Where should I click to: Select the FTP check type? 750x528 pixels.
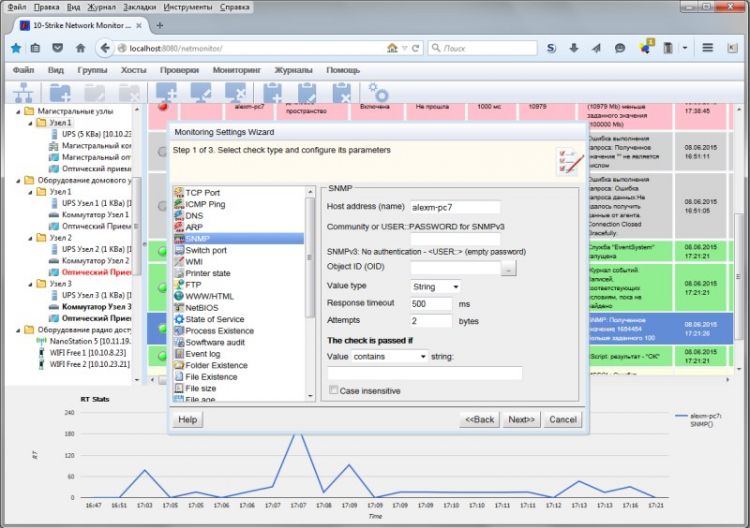click(193, 284)
